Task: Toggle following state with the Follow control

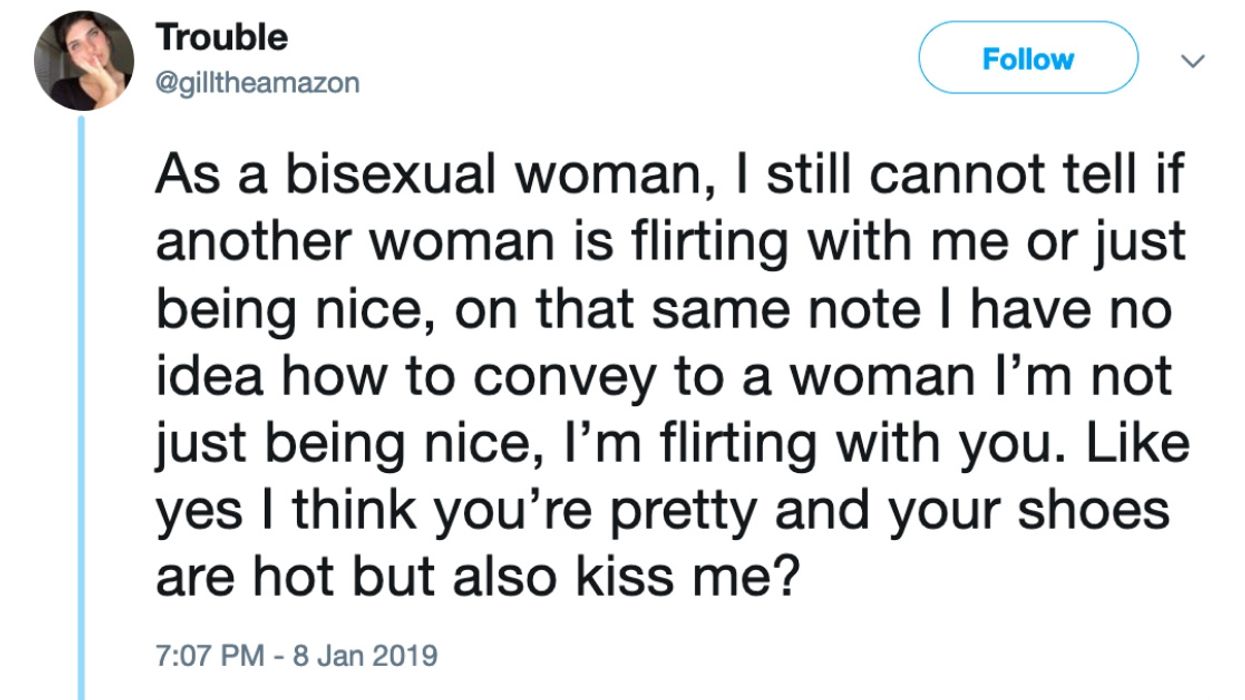Action: point(1027,57)
